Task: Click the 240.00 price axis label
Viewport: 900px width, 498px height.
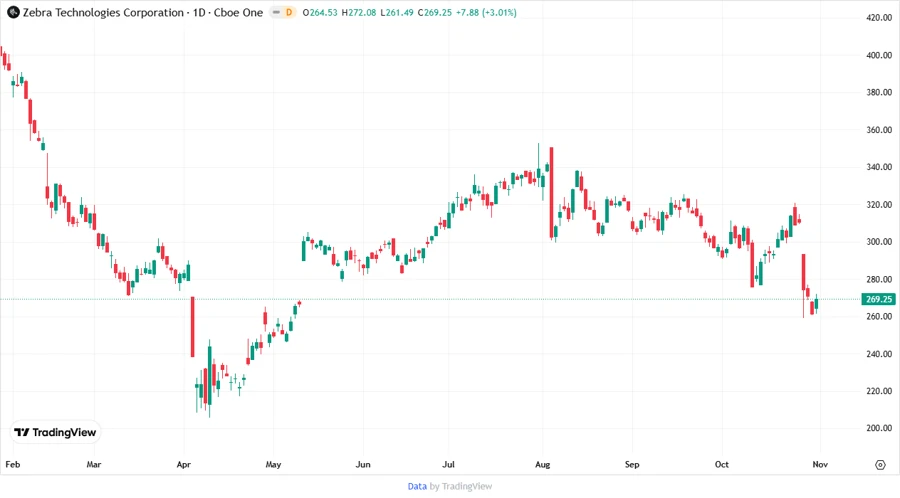Action: click(879, 354)
